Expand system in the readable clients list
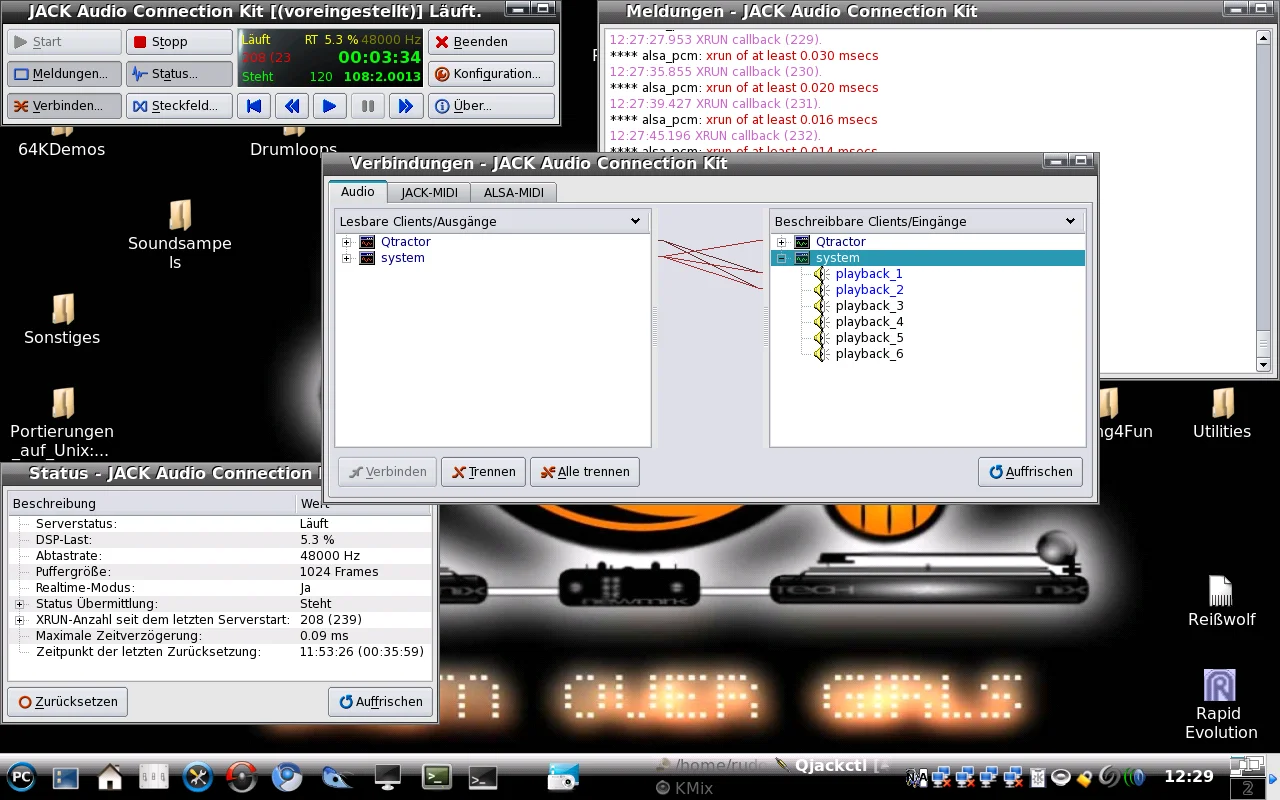 coord(347,258)
